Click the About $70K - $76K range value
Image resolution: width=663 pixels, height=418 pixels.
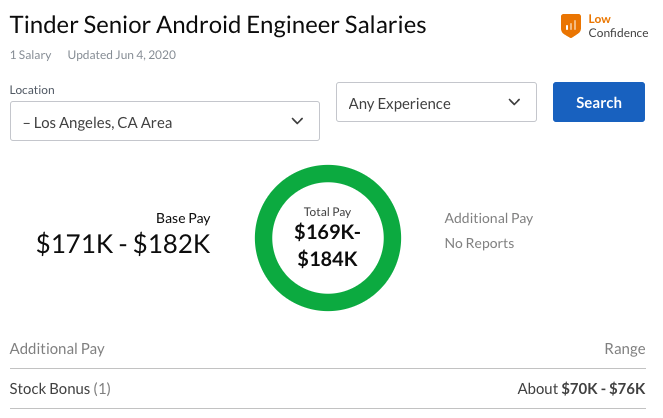(x=581, y=389)
